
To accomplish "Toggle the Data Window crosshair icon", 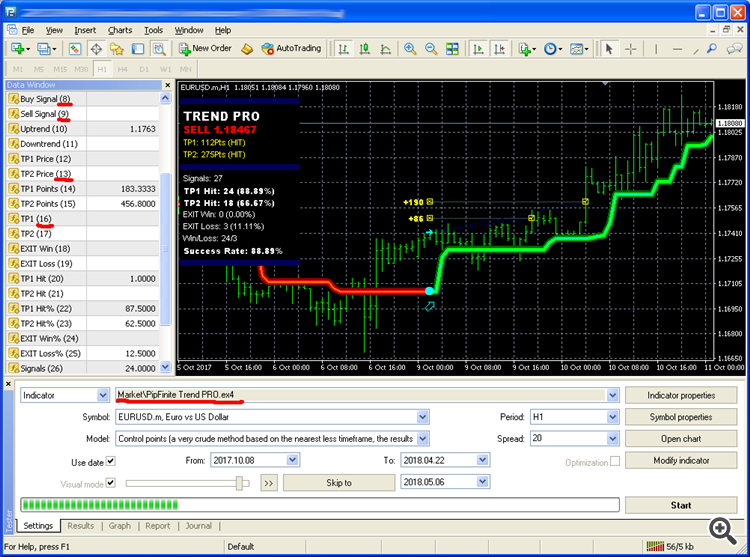I will [96, 49].
